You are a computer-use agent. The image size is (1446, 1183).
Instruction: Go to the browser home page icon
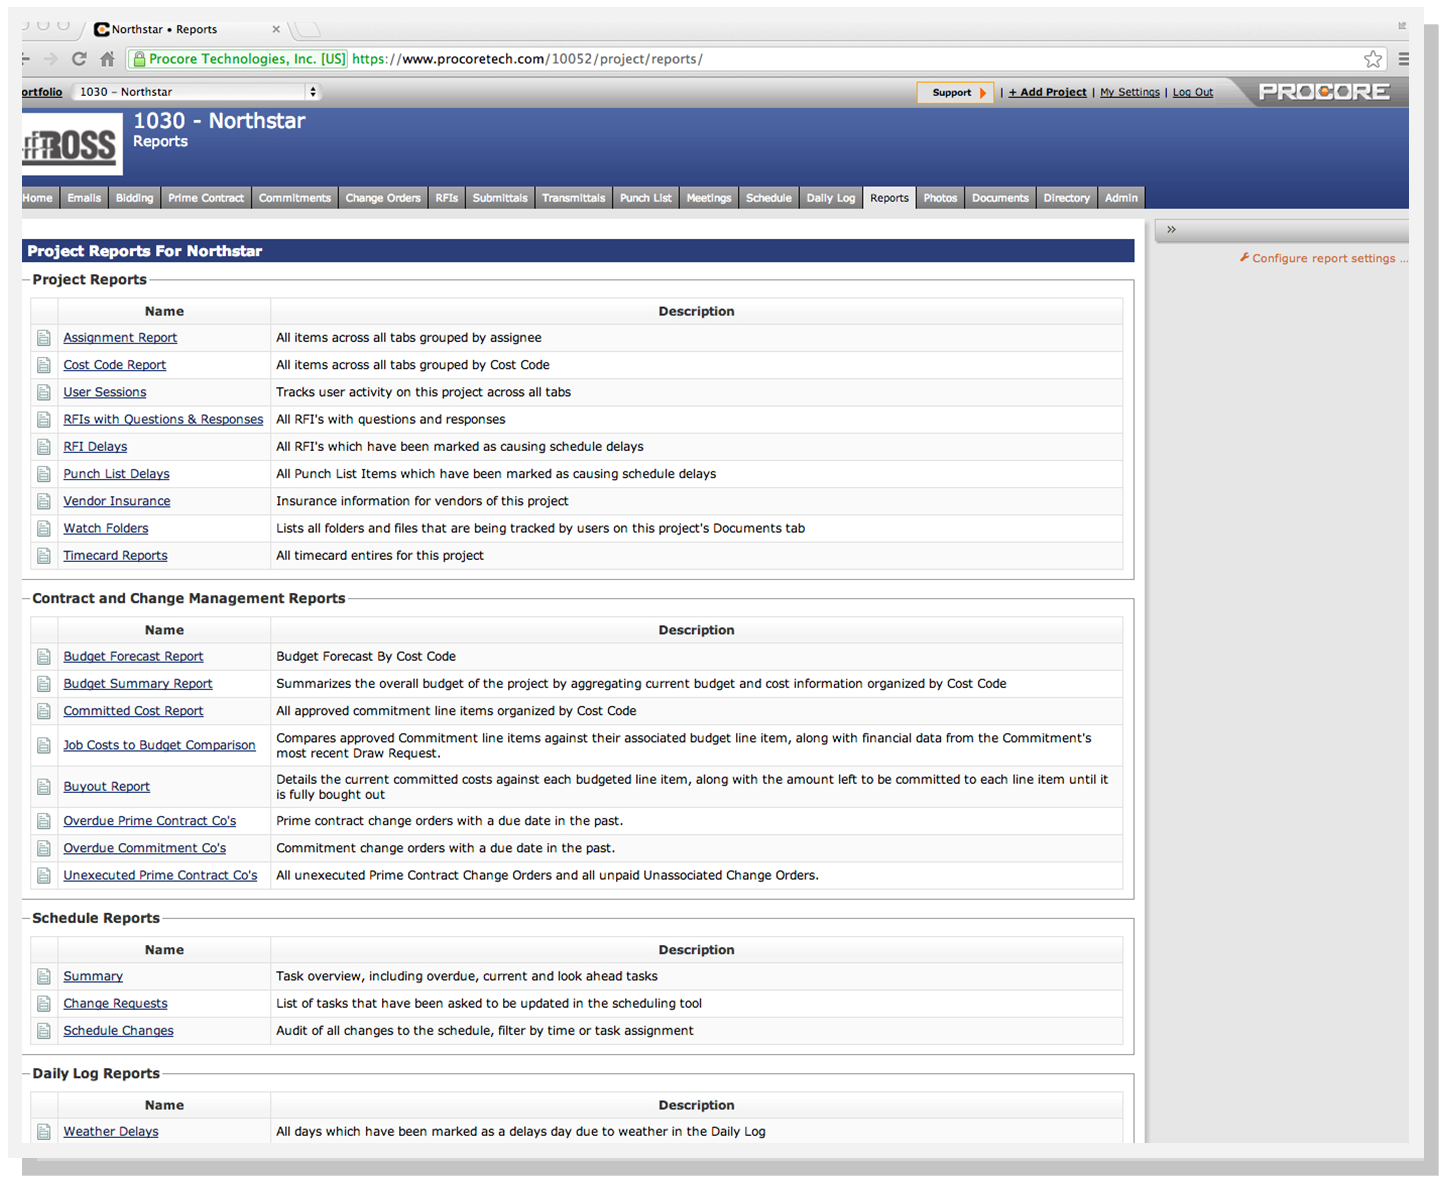click(x=107, y=59)
